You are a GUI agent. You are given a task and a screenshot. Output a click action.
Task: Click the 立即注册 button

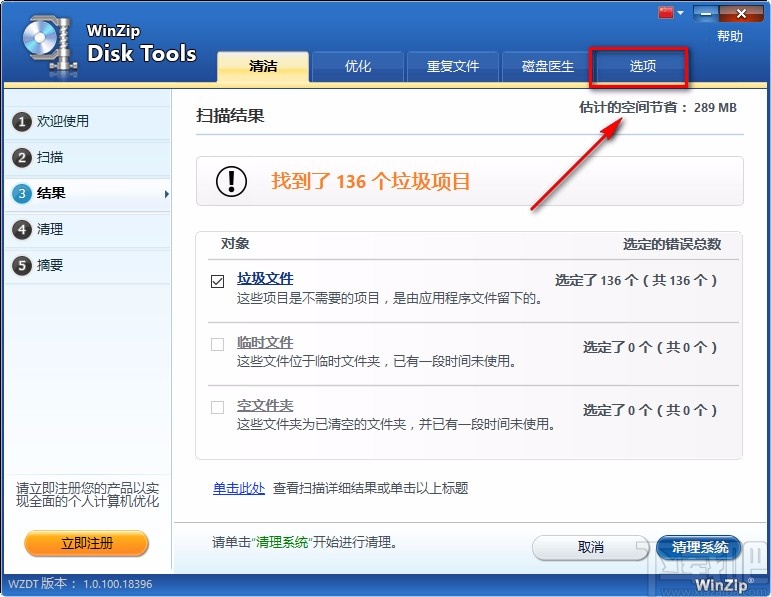click(87, 543)
